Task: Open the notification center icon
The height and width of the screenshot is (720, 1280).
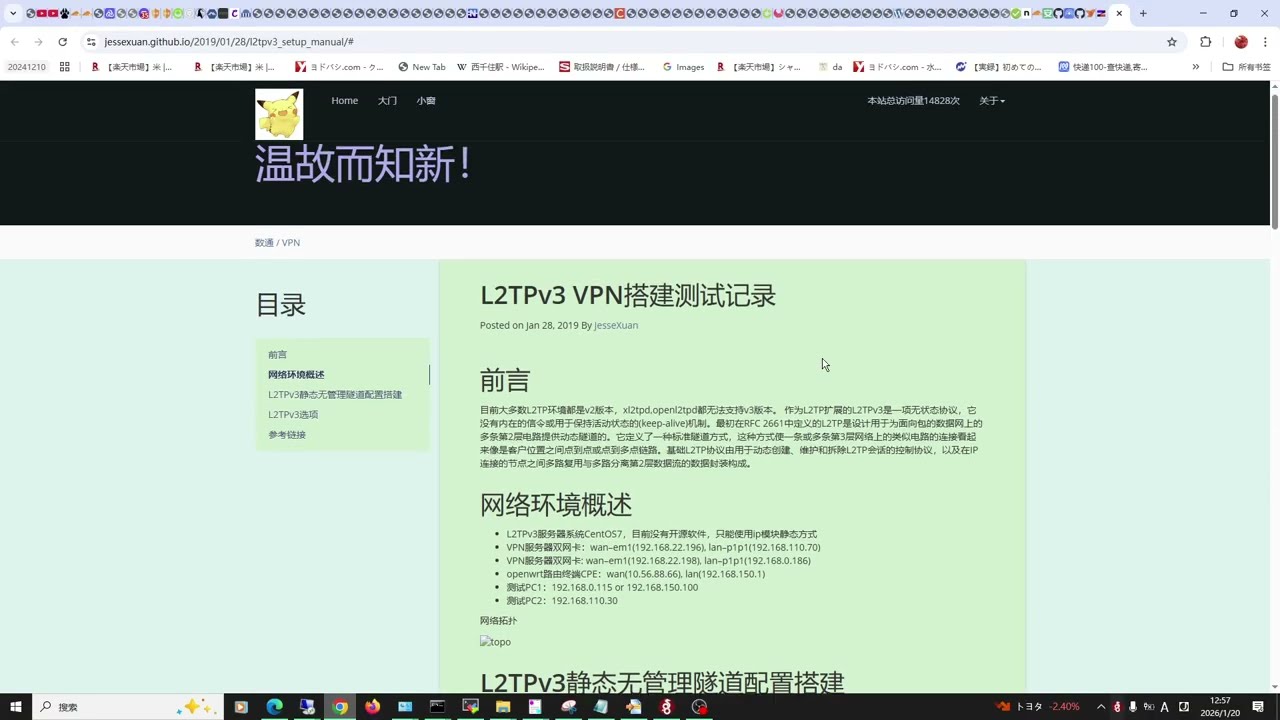Action: pyautogui.click(x=1258, y=707)
